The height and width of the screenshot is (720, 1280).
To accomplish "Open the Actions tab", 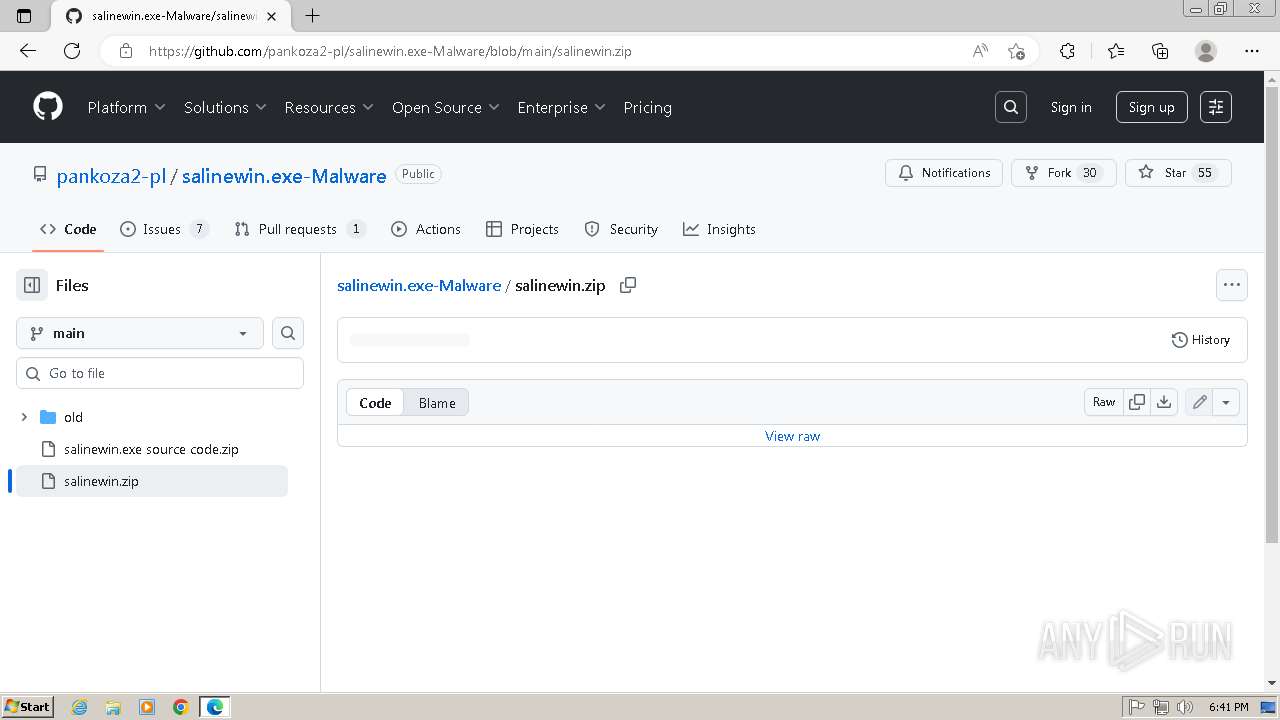I will (x=426, y=229).
